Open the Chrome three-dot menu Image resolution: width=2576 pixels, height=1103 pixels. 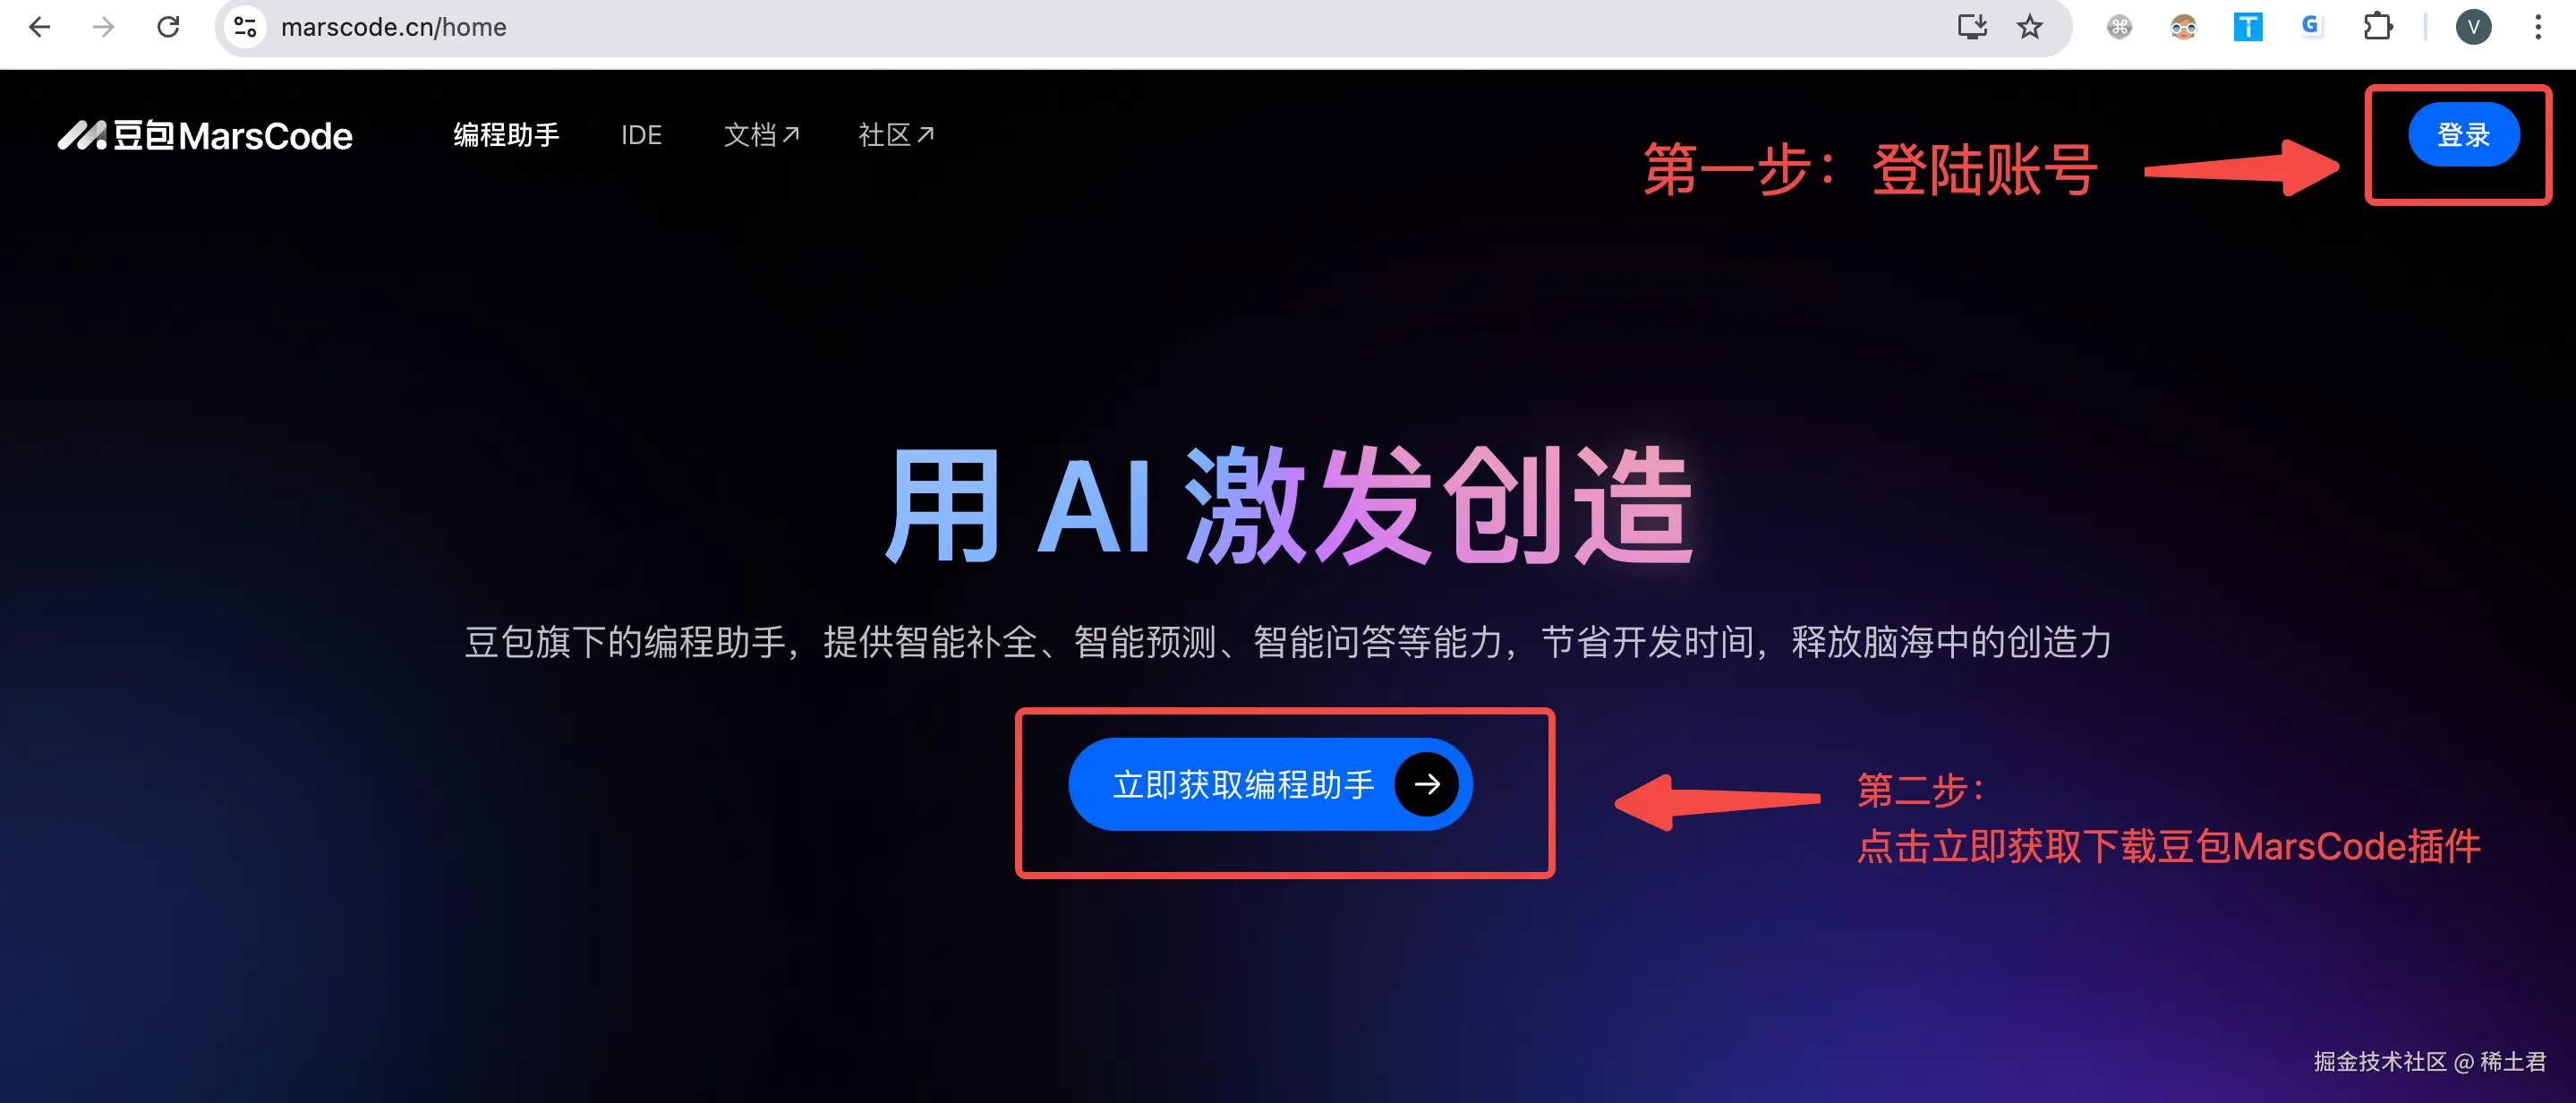[2538, 27]
